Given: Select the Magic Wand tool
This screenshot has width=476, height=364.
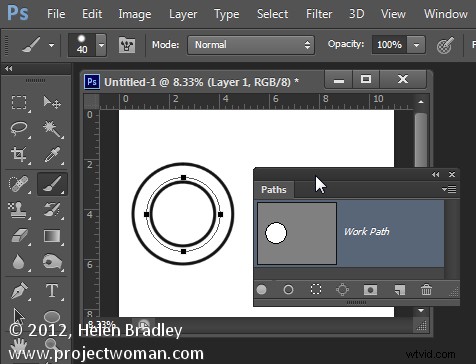Looking at the screenshot, I should click(52, 129).
